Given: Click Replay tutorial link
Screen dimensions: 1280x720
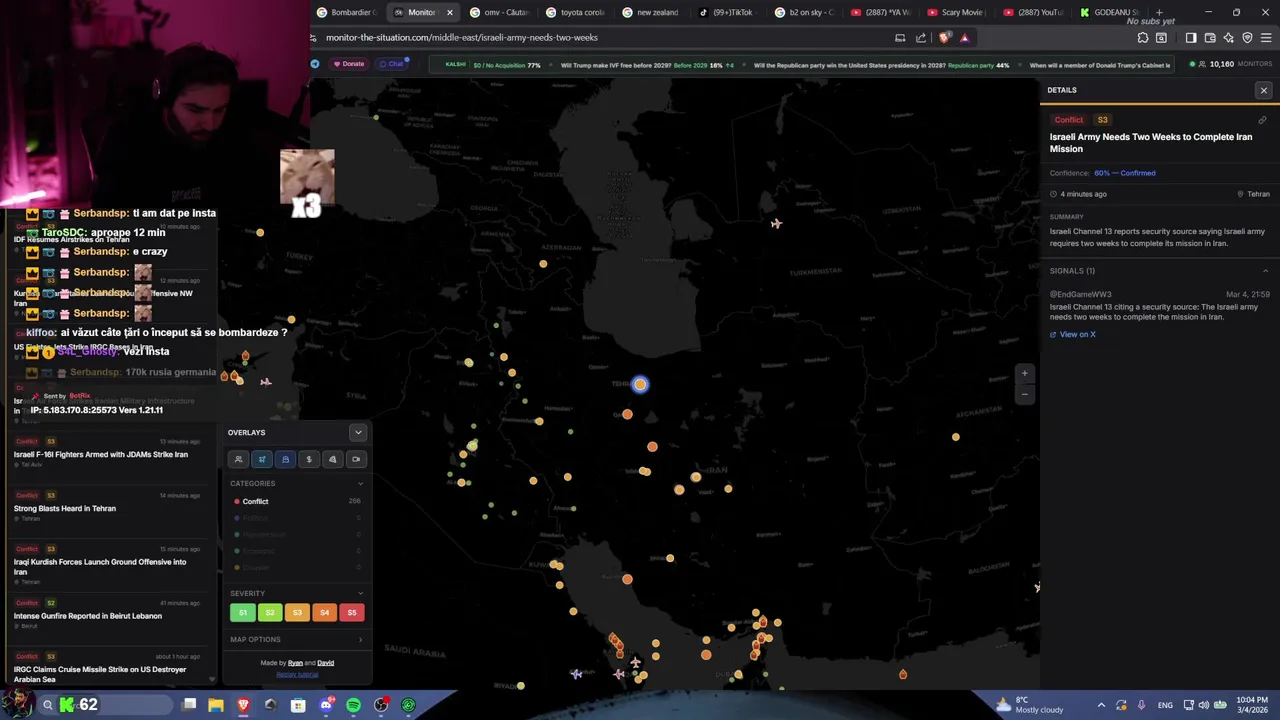Looking at the screenshot, I should 297,675.
